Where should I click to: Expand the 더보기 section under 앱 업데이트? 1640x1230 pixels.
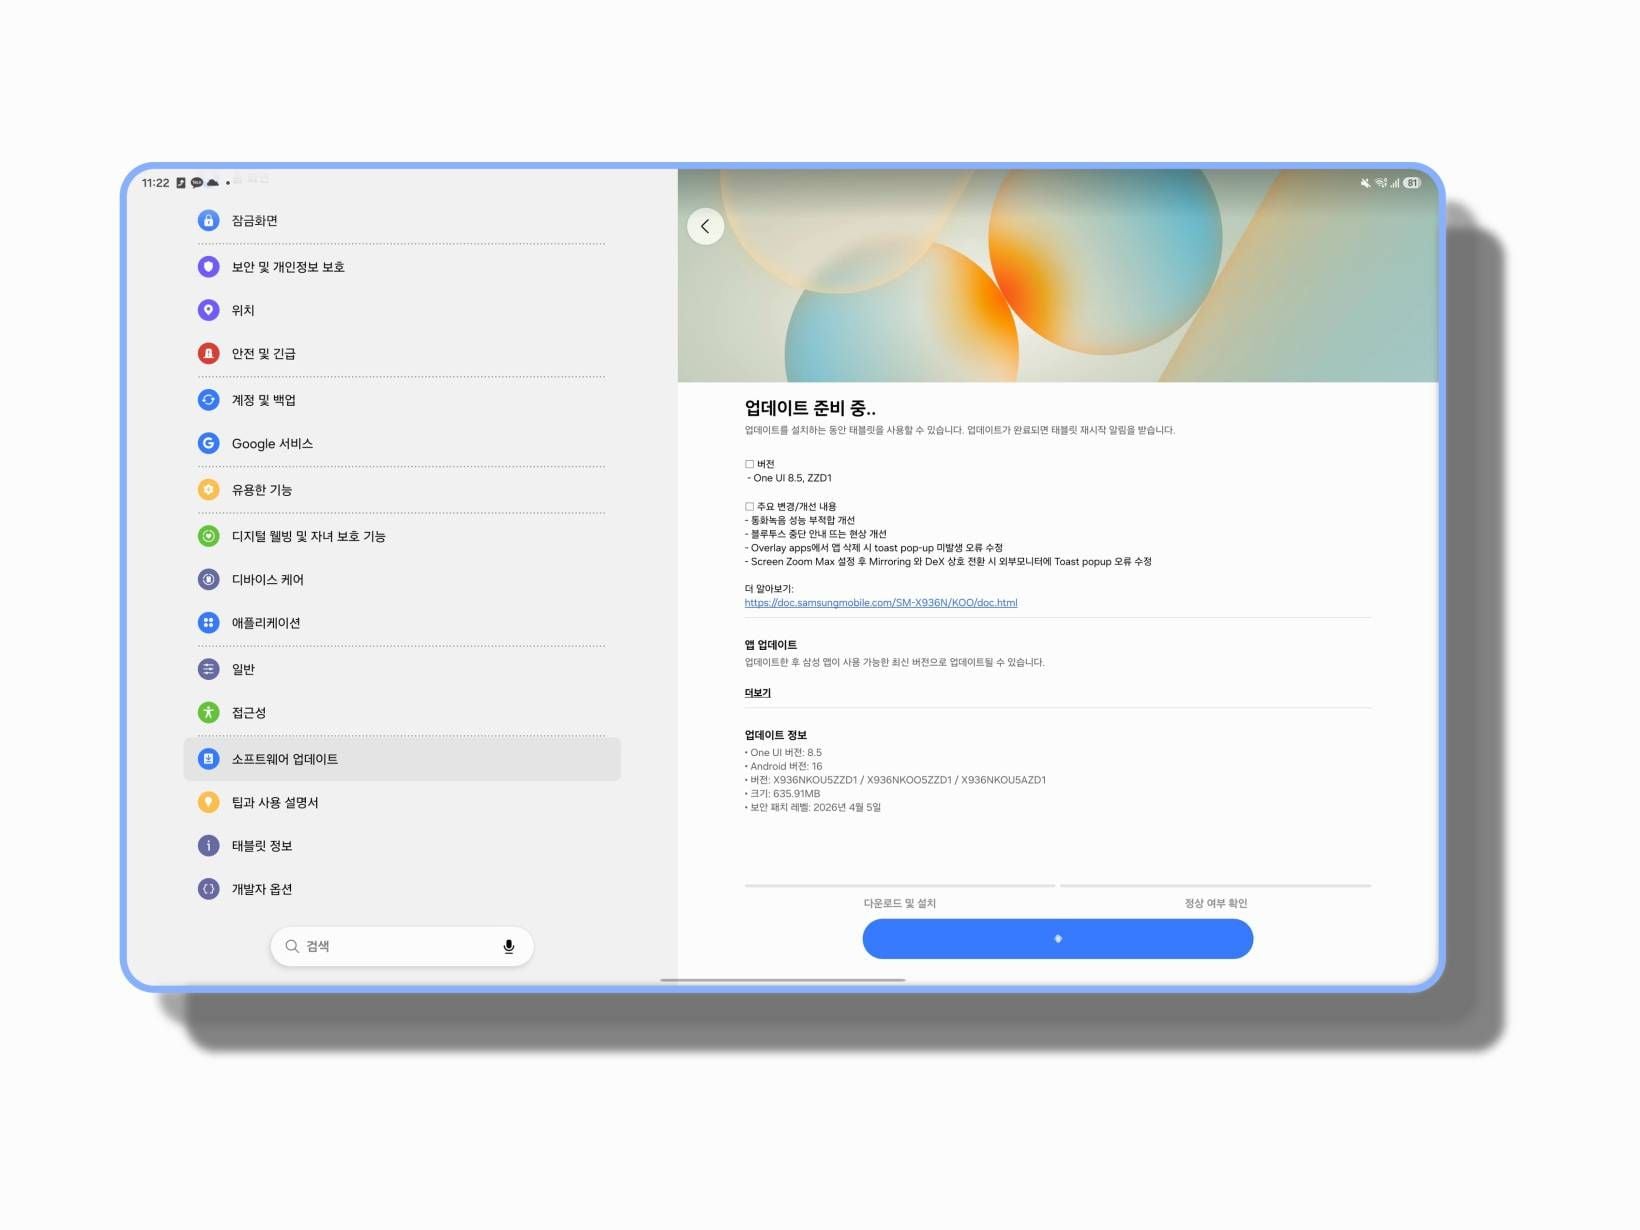pyautogui.click(x=756, y=692)
